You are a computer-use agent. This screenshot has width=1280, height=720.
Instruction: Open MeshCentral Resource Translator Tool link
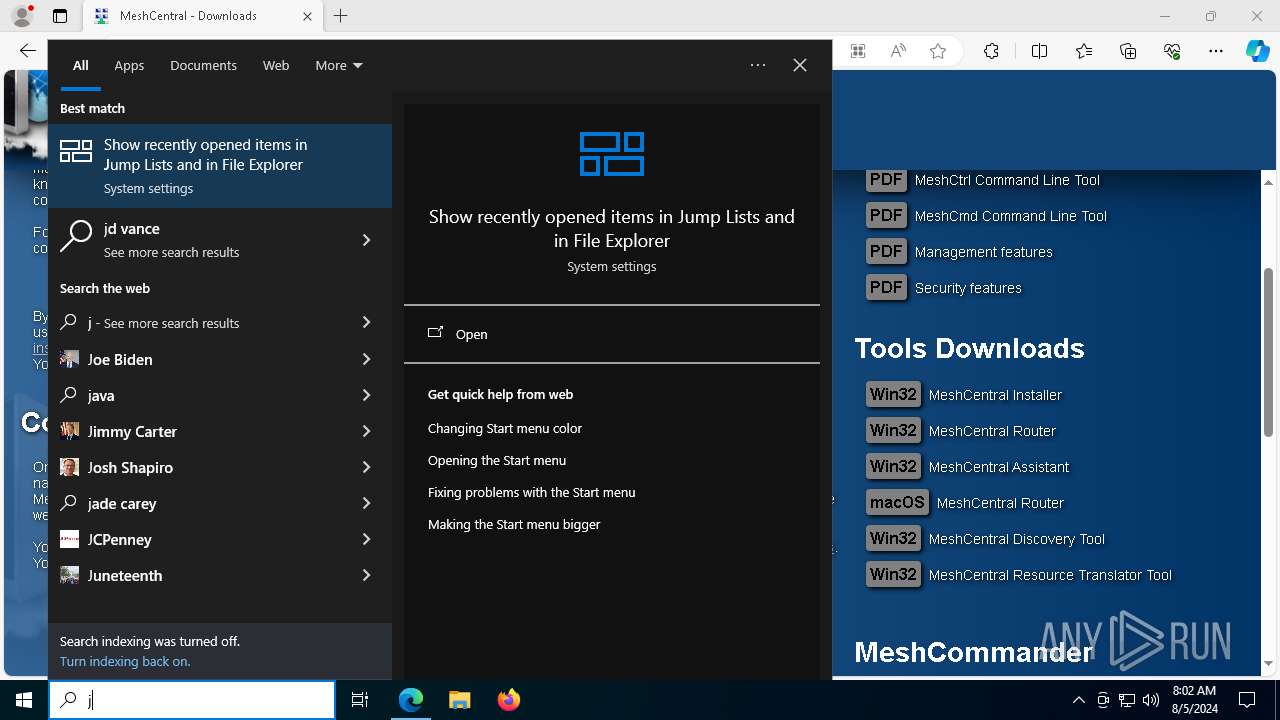1050,575
